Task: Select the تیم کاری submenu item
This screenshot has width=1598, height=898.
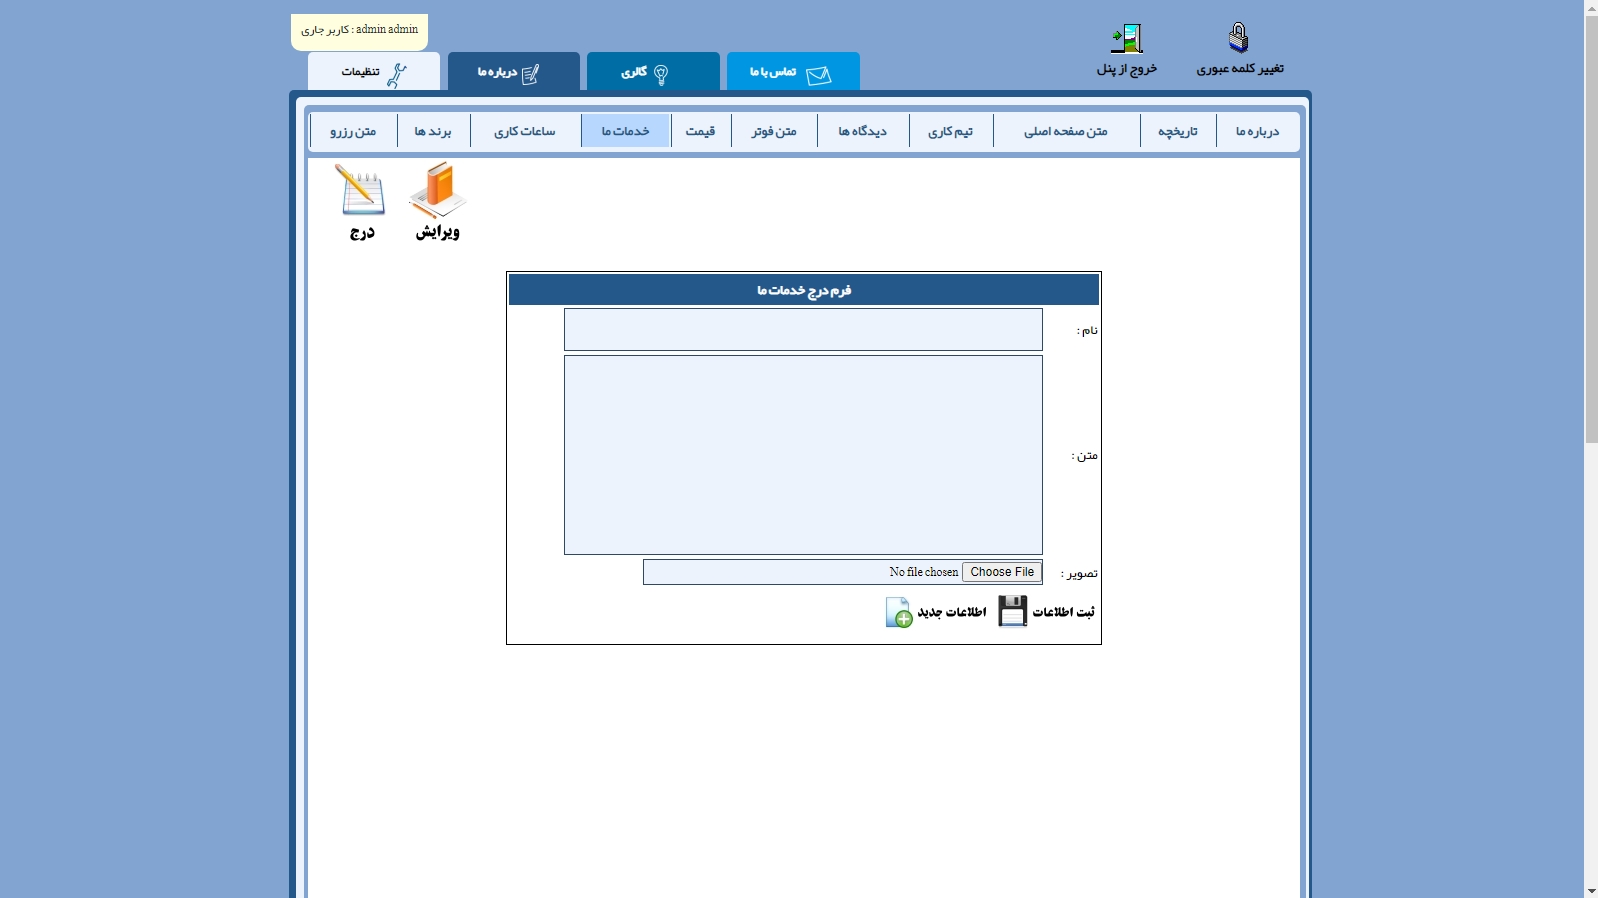Action: coord(951,131)
